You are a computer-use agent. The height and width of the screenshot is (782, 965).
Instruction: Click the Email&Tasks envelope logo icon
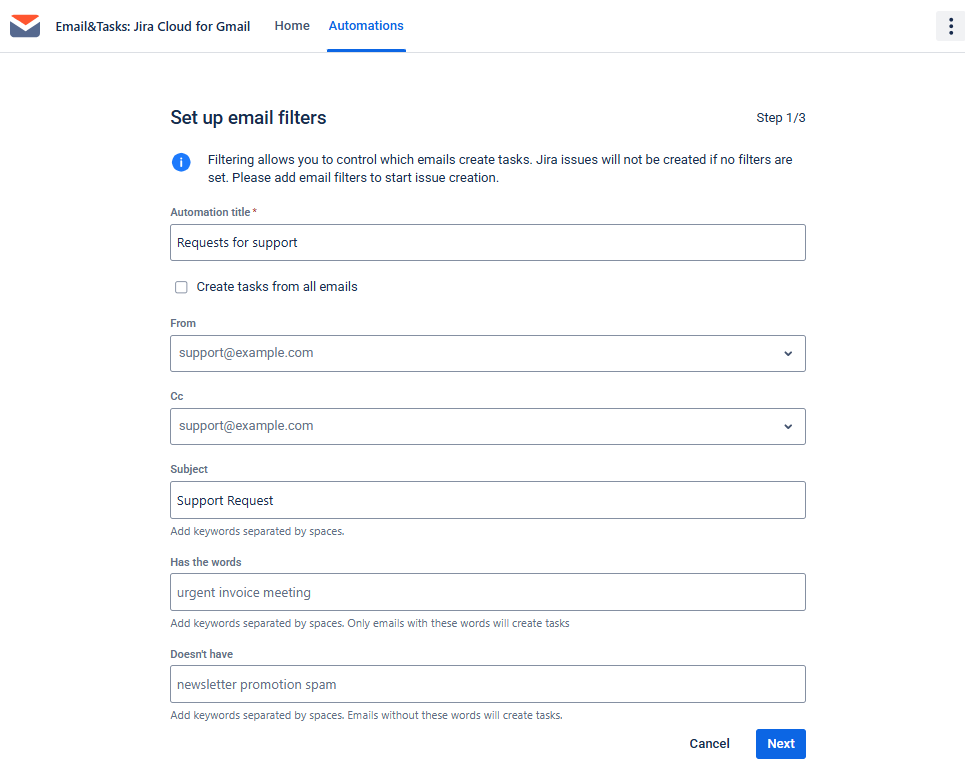pos(25,26)
